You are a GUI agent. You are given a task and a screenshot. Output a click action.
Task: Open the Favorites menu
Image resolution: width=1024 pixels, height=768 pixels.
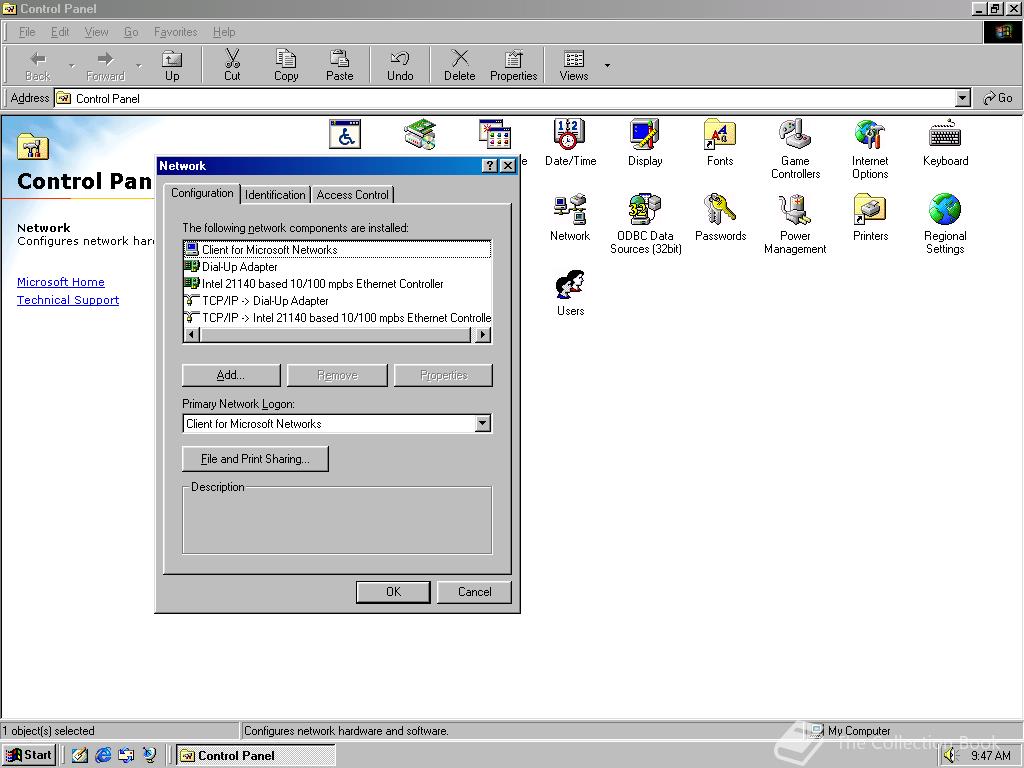pos(176,32)
